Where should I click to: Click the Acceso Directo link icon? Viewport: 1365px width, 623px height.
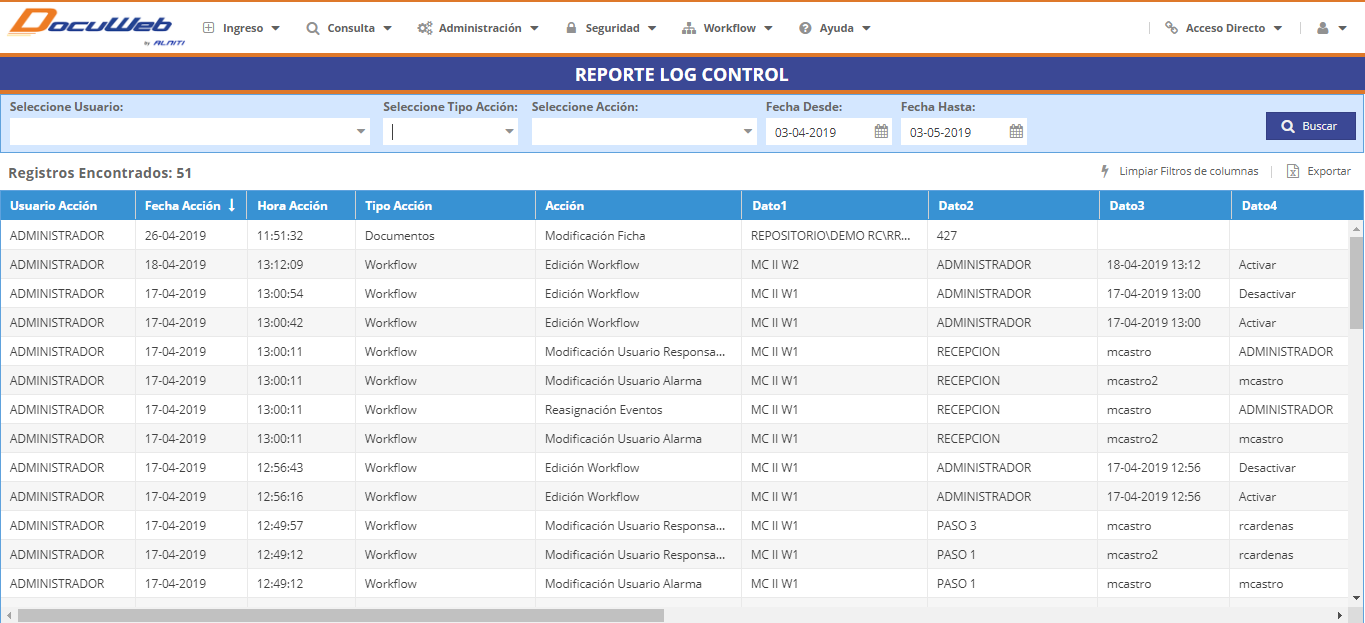pos(1171,28)
